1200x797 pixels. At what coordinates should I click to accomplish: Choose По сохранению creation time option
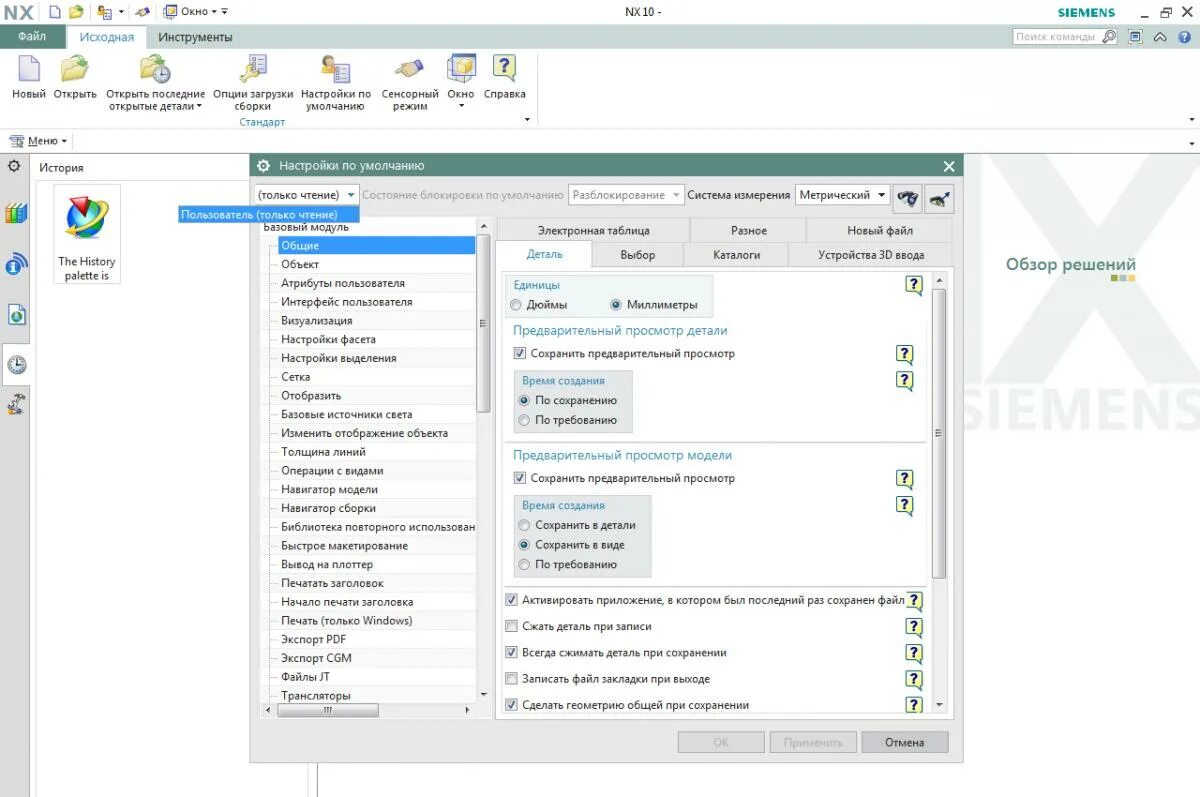pyautogui.click(x=525, y=400)
